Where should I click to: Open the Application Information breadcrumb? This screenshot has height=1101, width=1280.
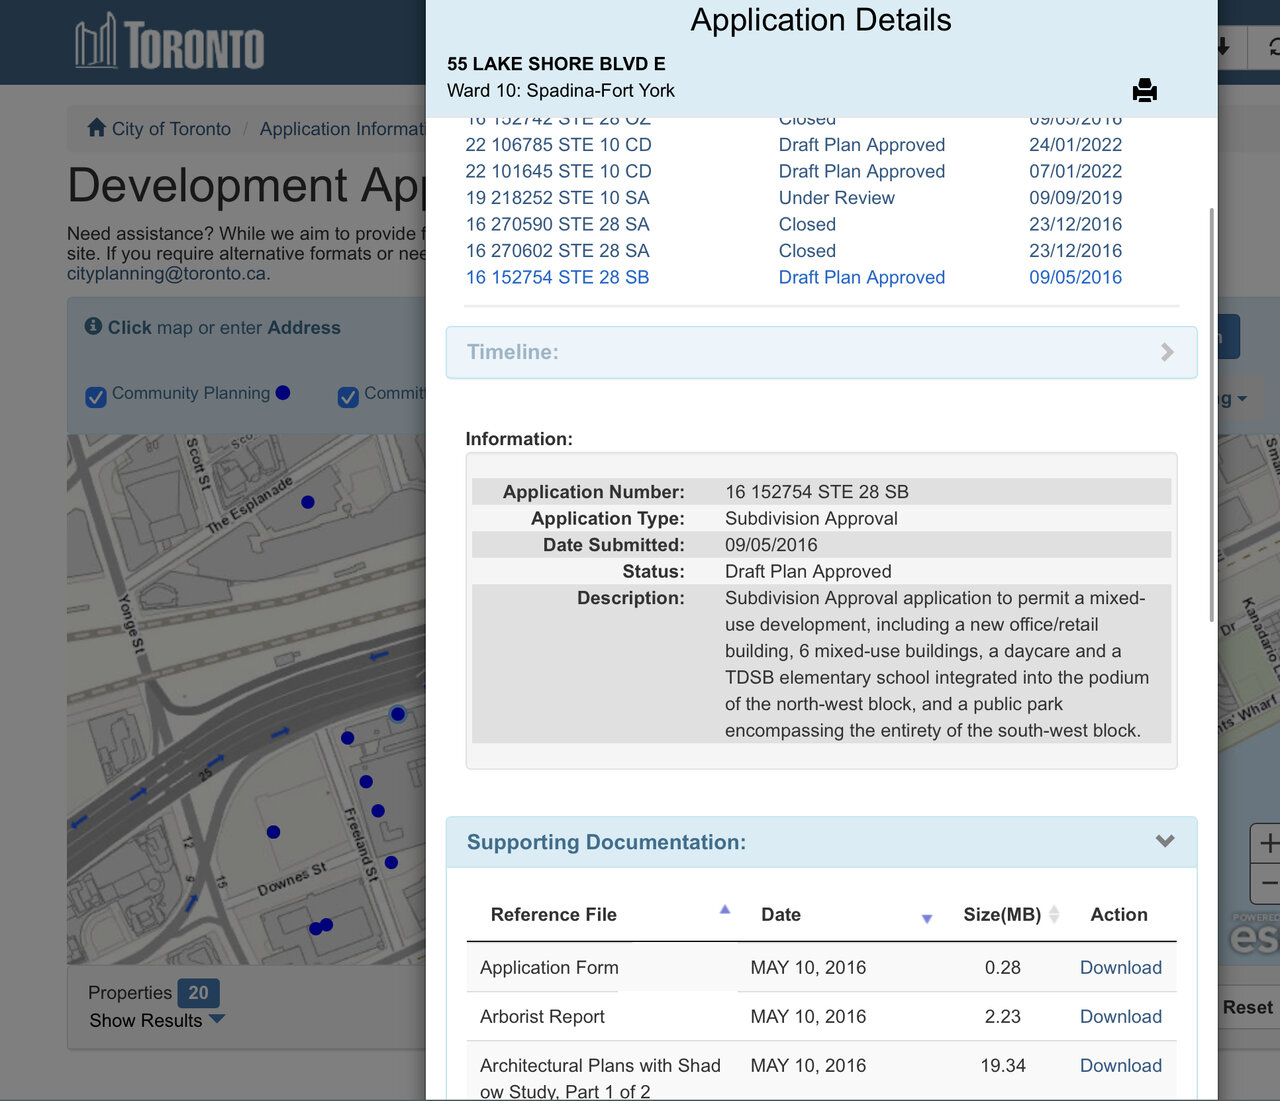point(341,129)
